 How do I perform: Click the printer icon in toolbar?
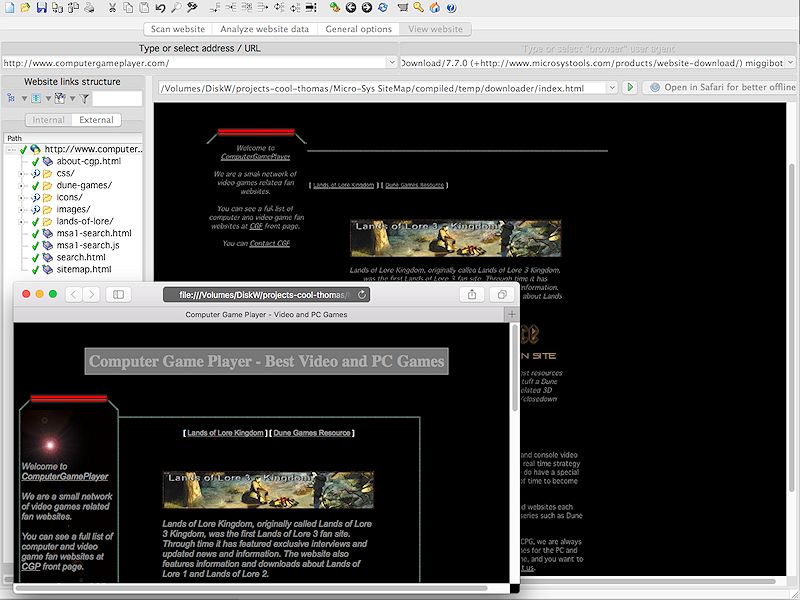[x=89, y=8]
